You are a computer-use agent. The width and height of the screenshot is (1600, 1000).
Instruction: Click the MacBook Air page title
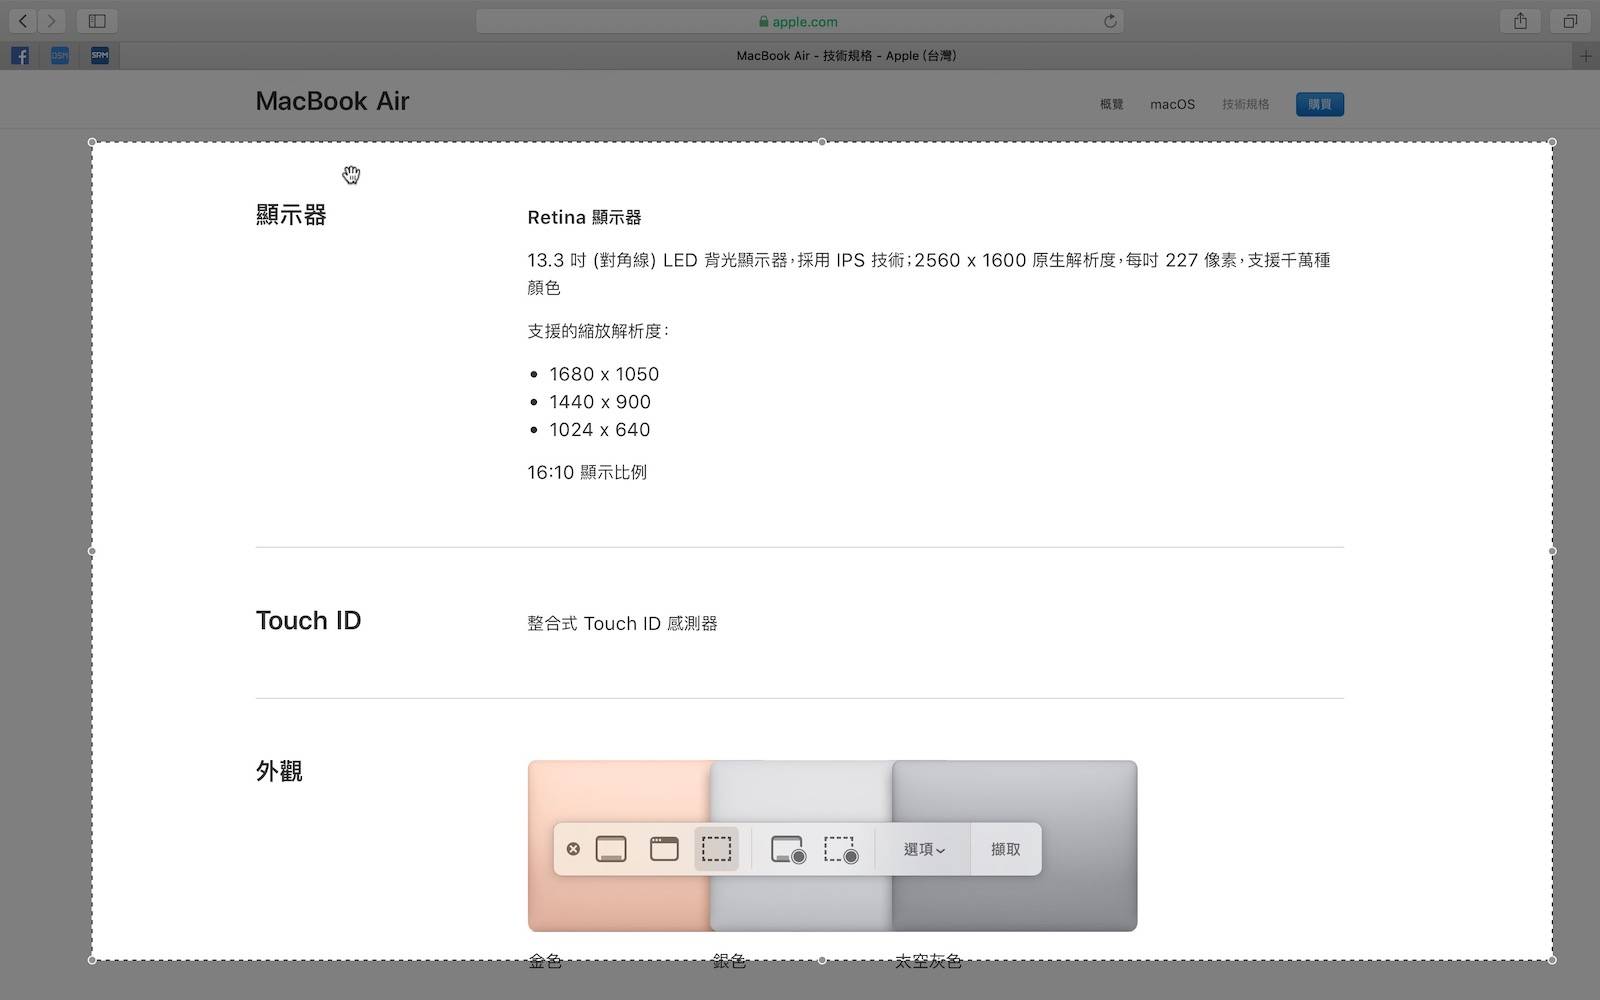332,101
